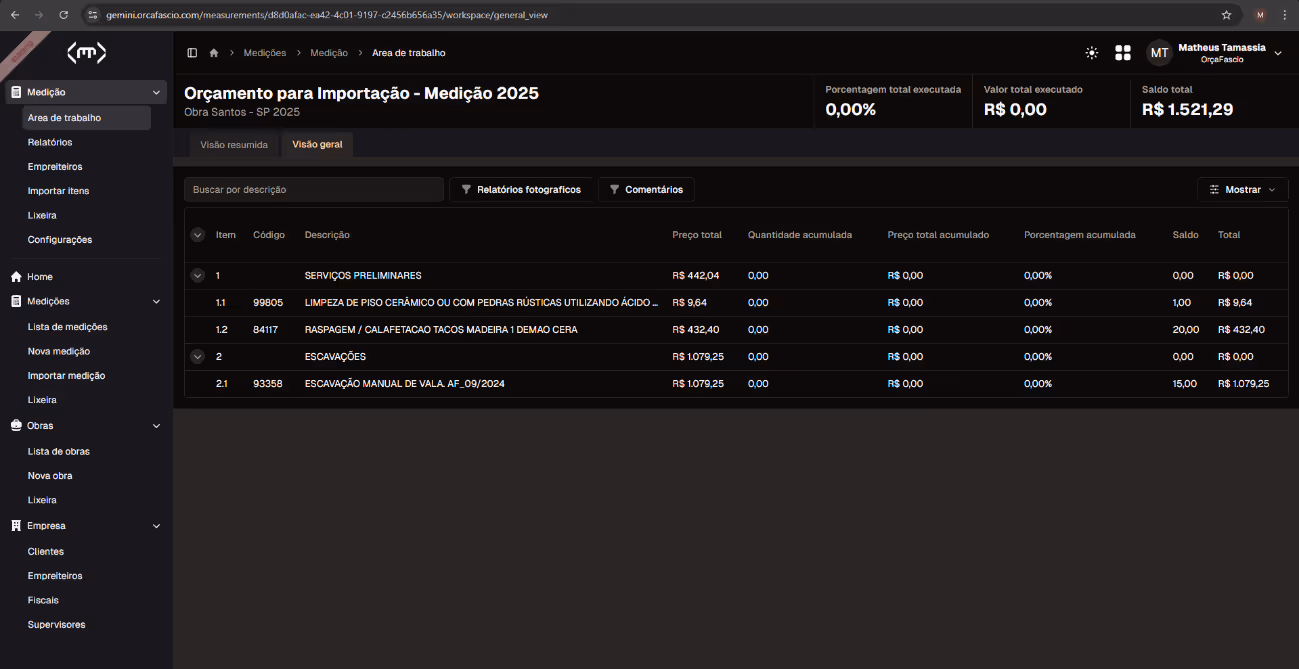Open Lista de obras
The width and height of the screenshot is (1299, 669).
click(x=59, y=452)
